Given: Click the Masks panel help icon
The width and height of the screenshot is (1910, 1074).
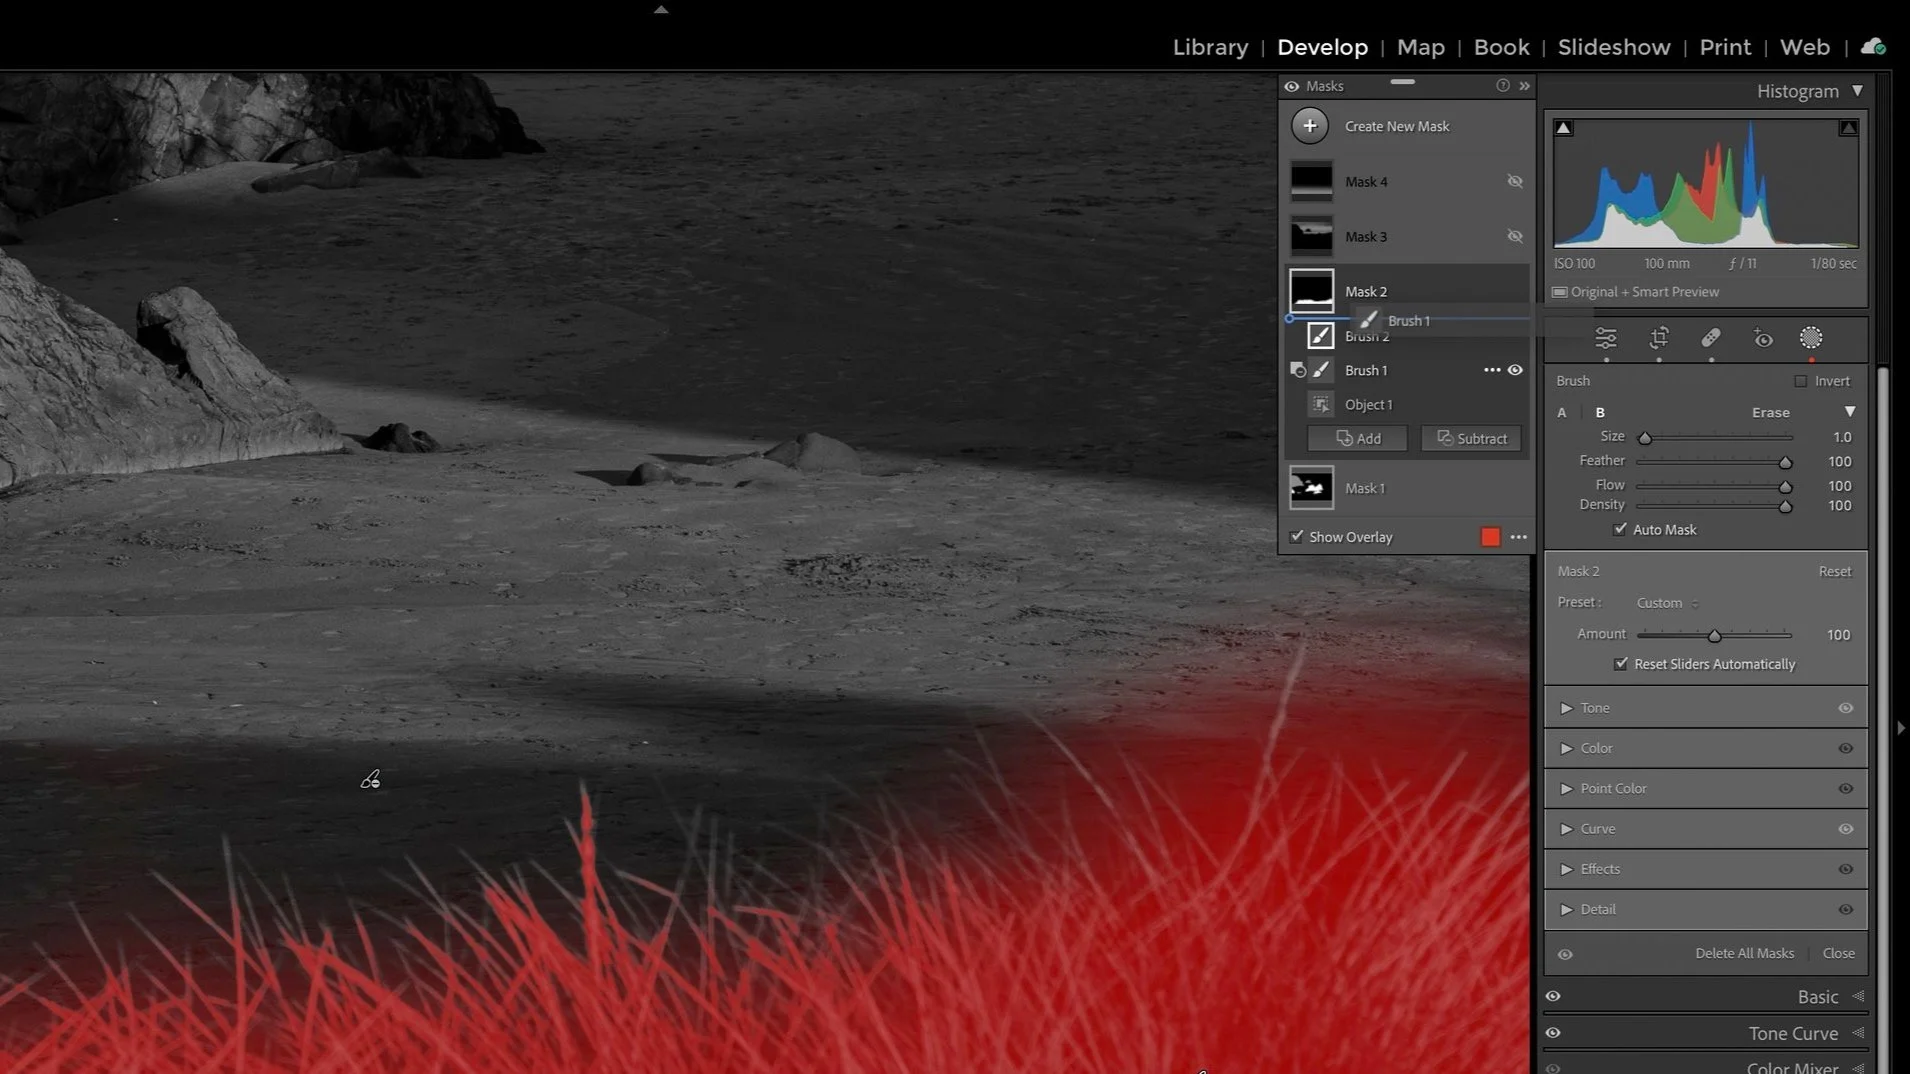Looking at the screenshot, I should coord(1502,86).
